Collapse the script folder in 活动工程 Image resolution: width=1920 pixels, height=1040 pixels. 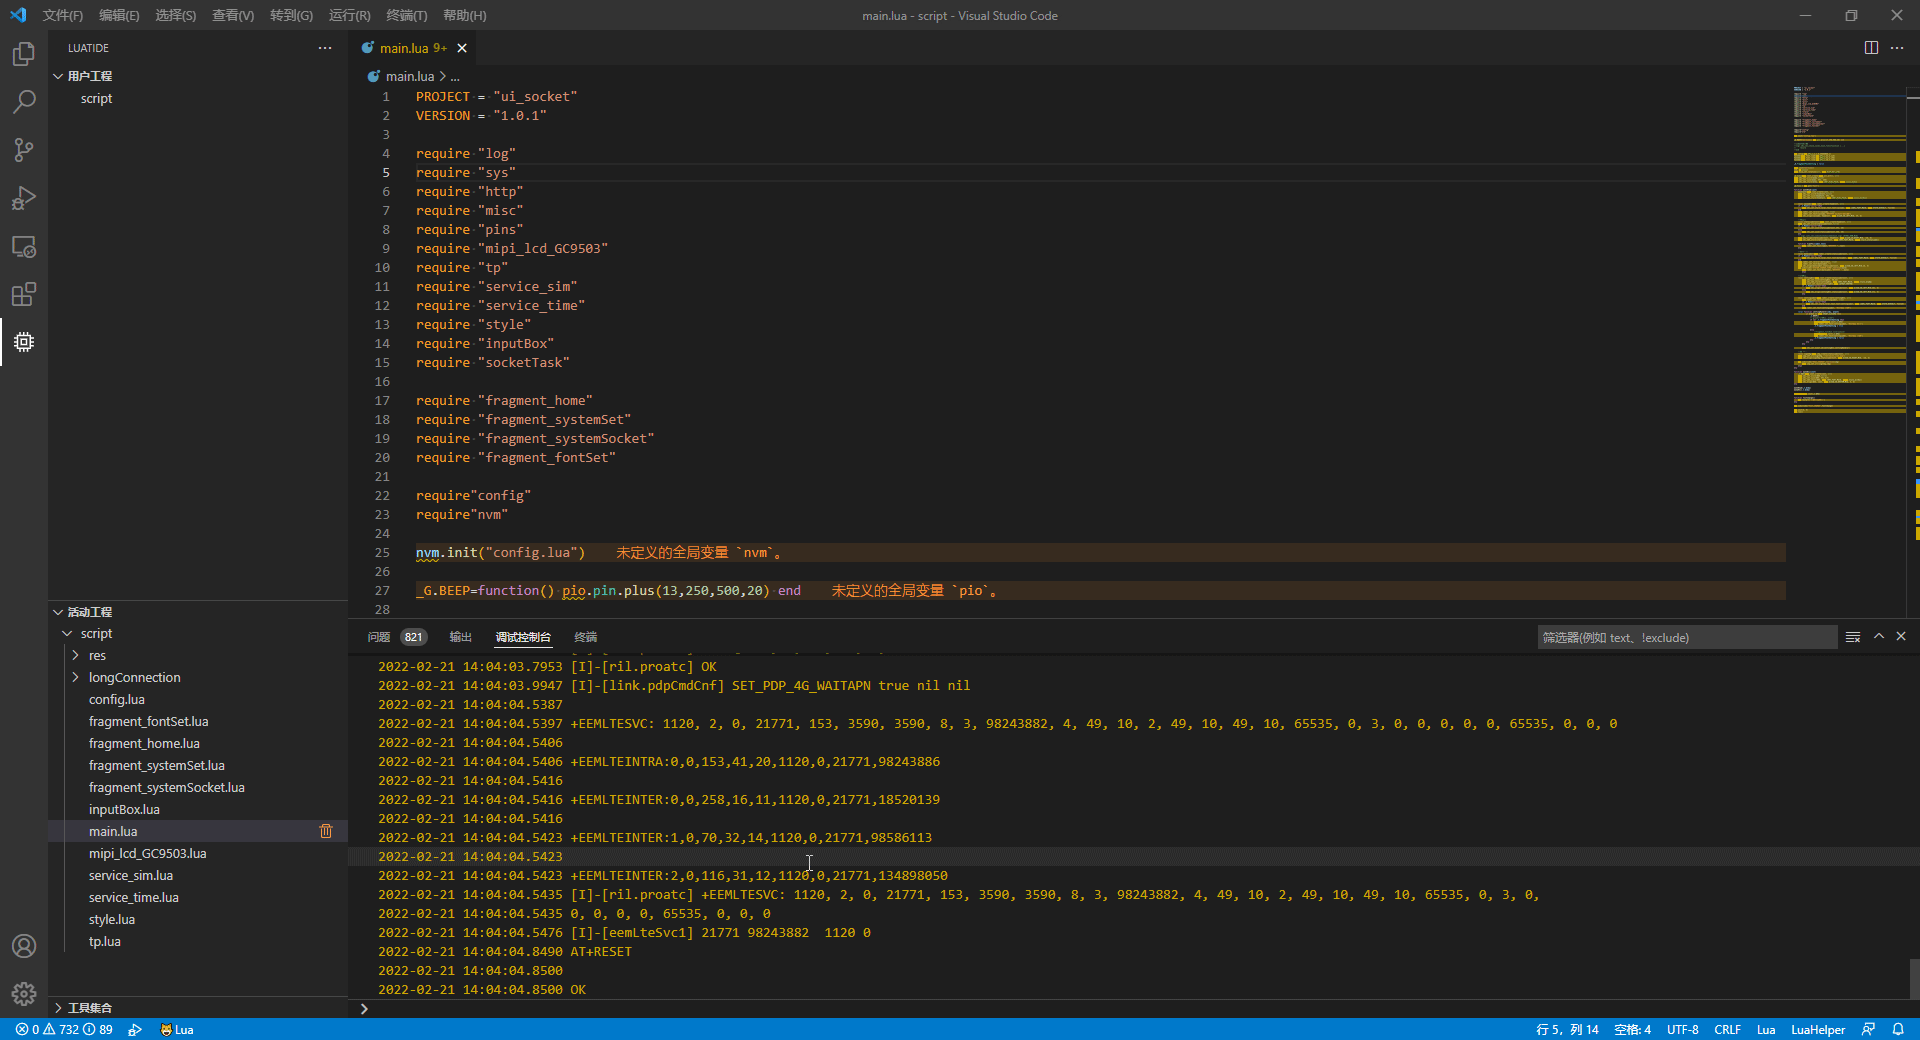[x=67, y=634]
